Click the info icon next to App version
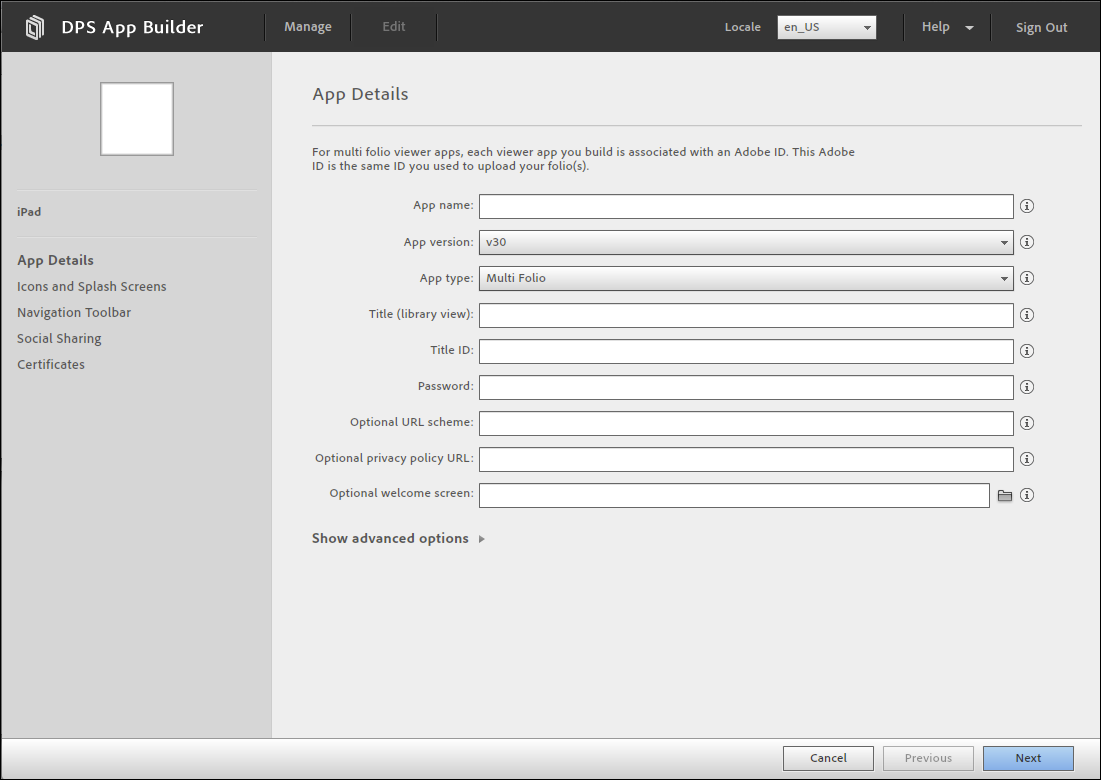Image resolution: width=1101 pixels, height=780 pixels. pyautogui.click(x=1026, y=242)
